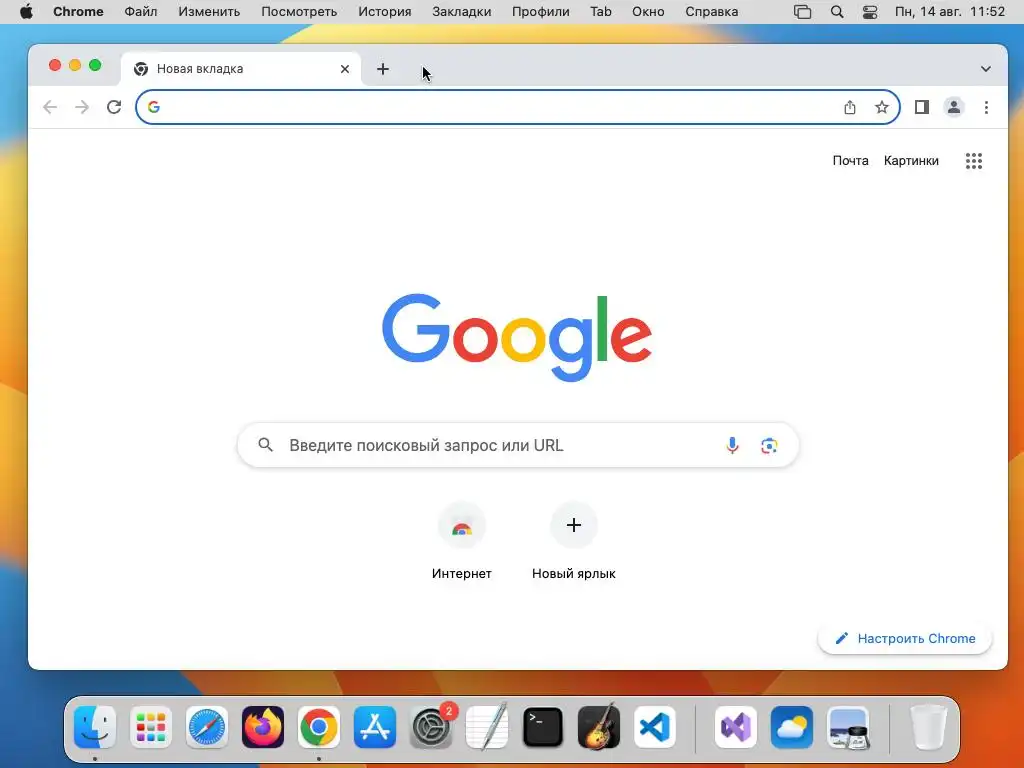Launch Firefox from the Dock
This screenshot has height=768, width=1024.
[x=263, y=727]
